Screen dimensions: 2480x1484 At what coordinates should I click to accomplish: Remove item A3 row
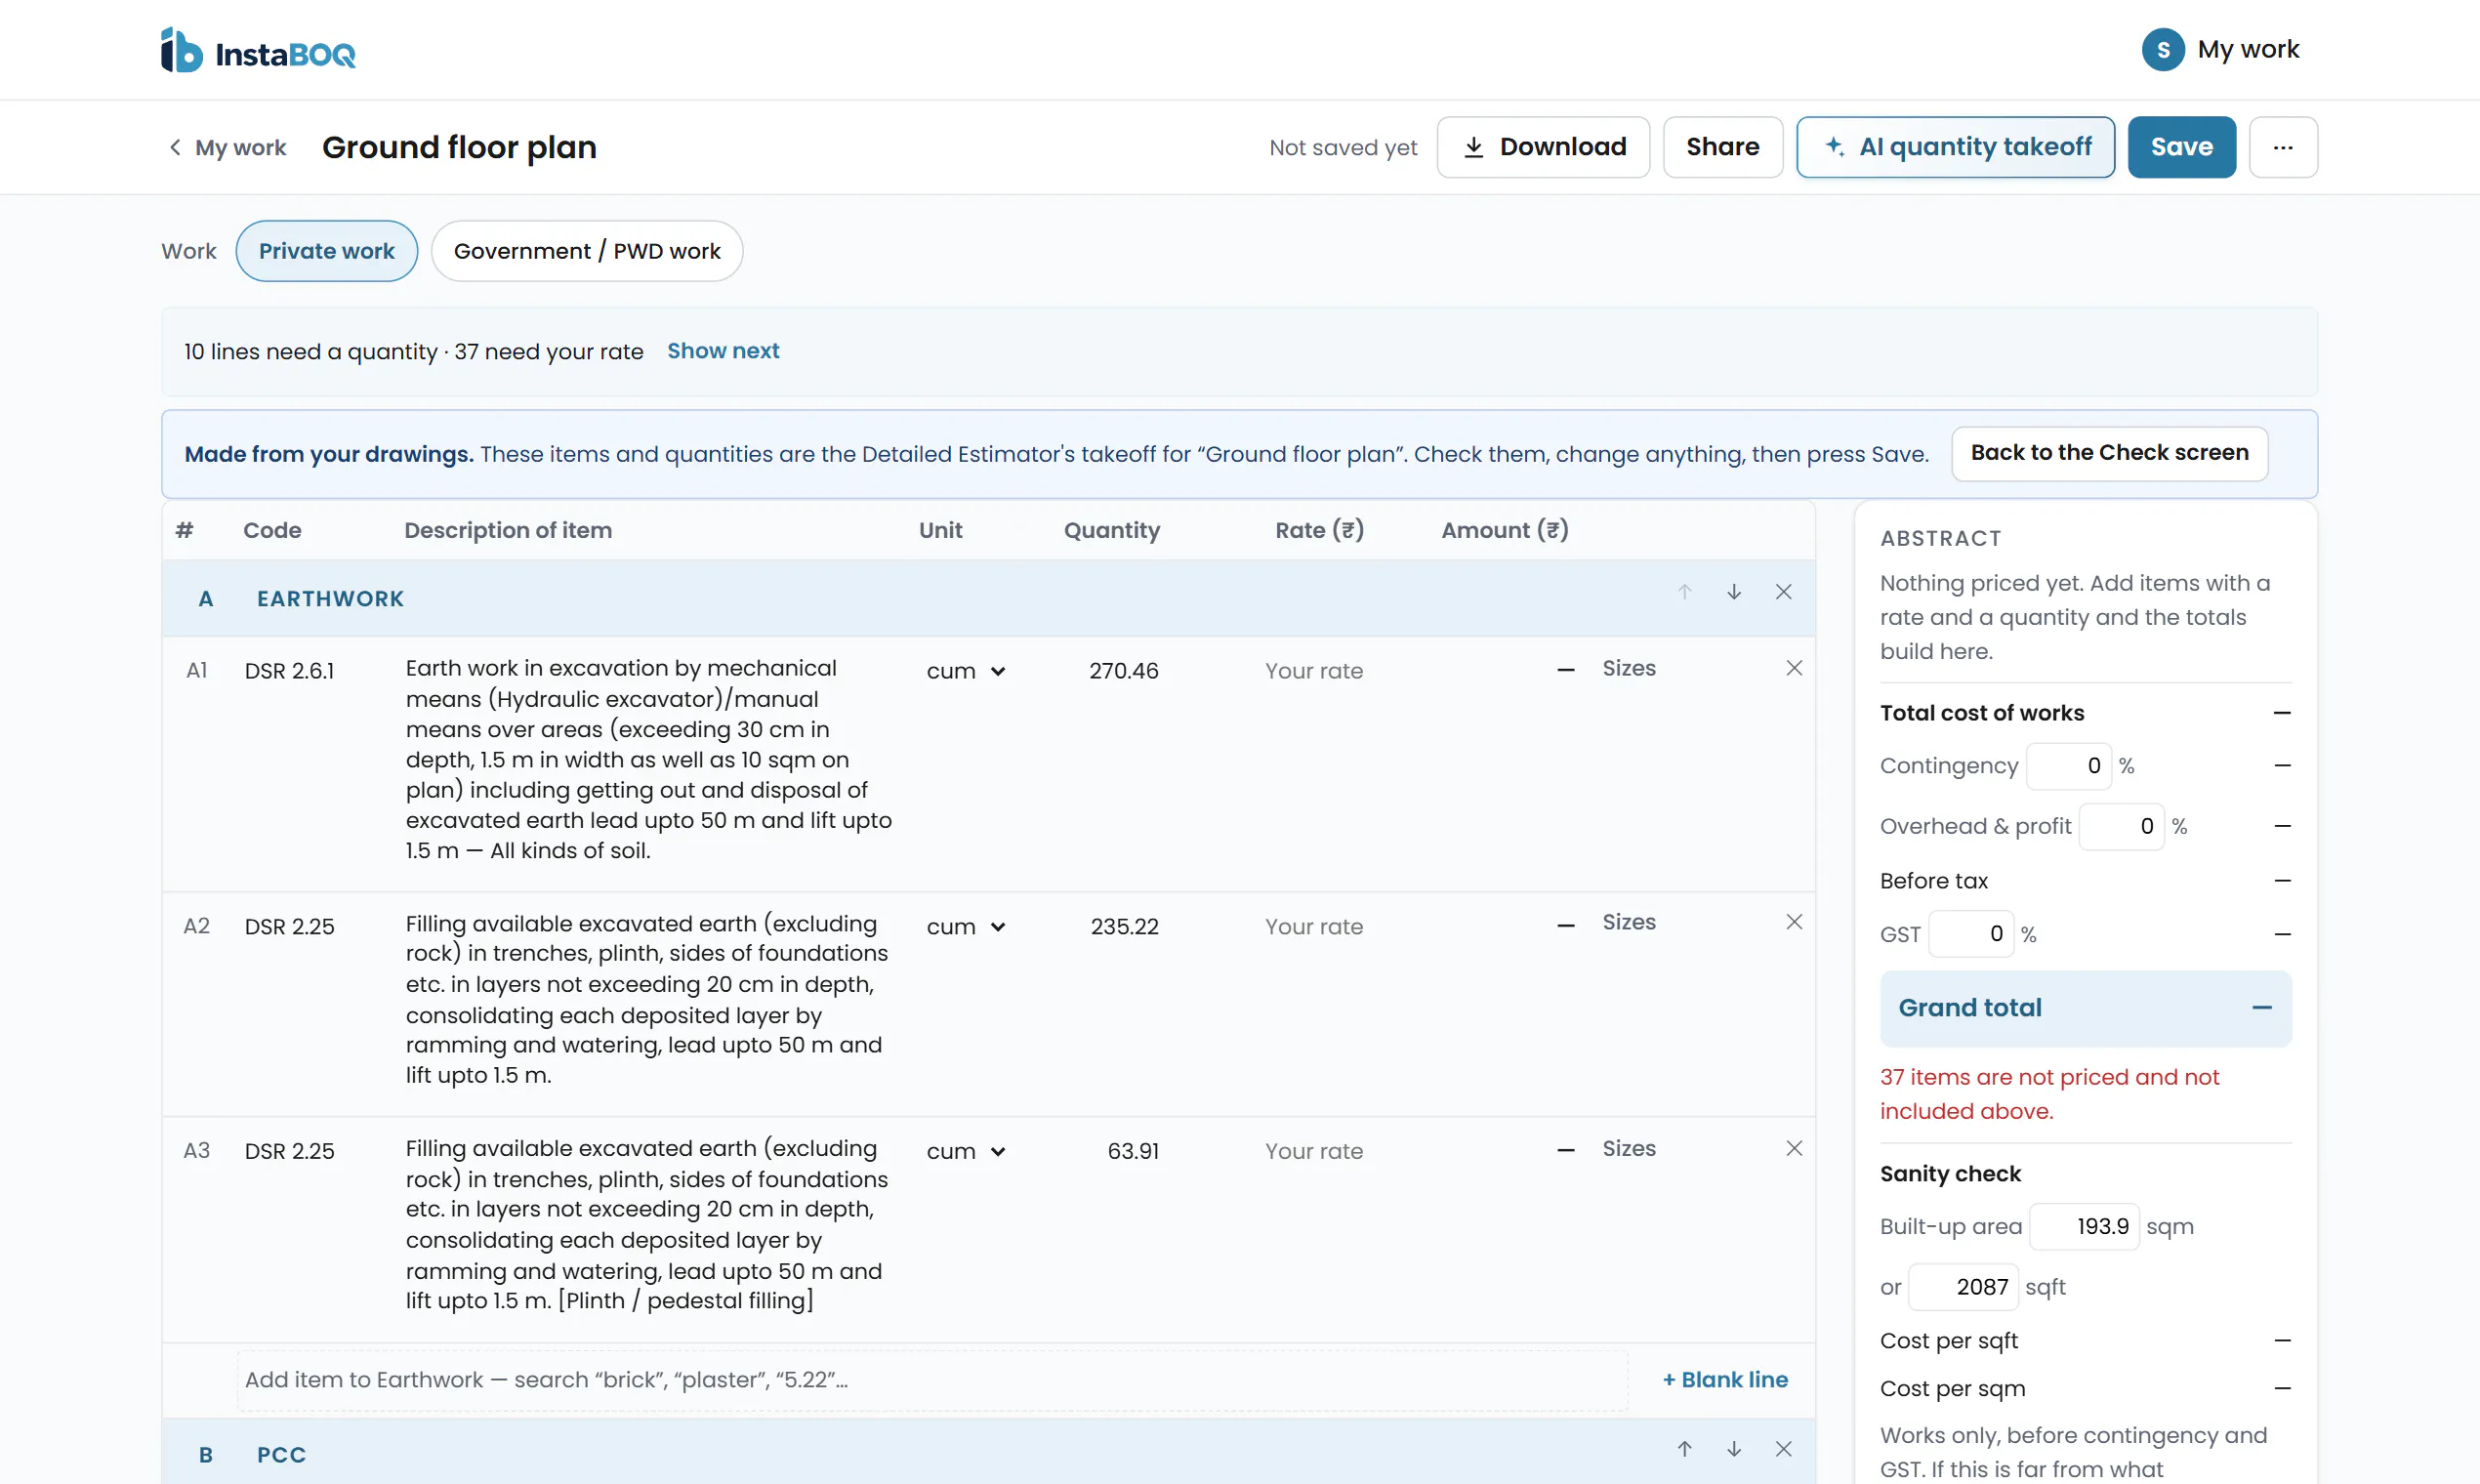click(1794, 1148)
